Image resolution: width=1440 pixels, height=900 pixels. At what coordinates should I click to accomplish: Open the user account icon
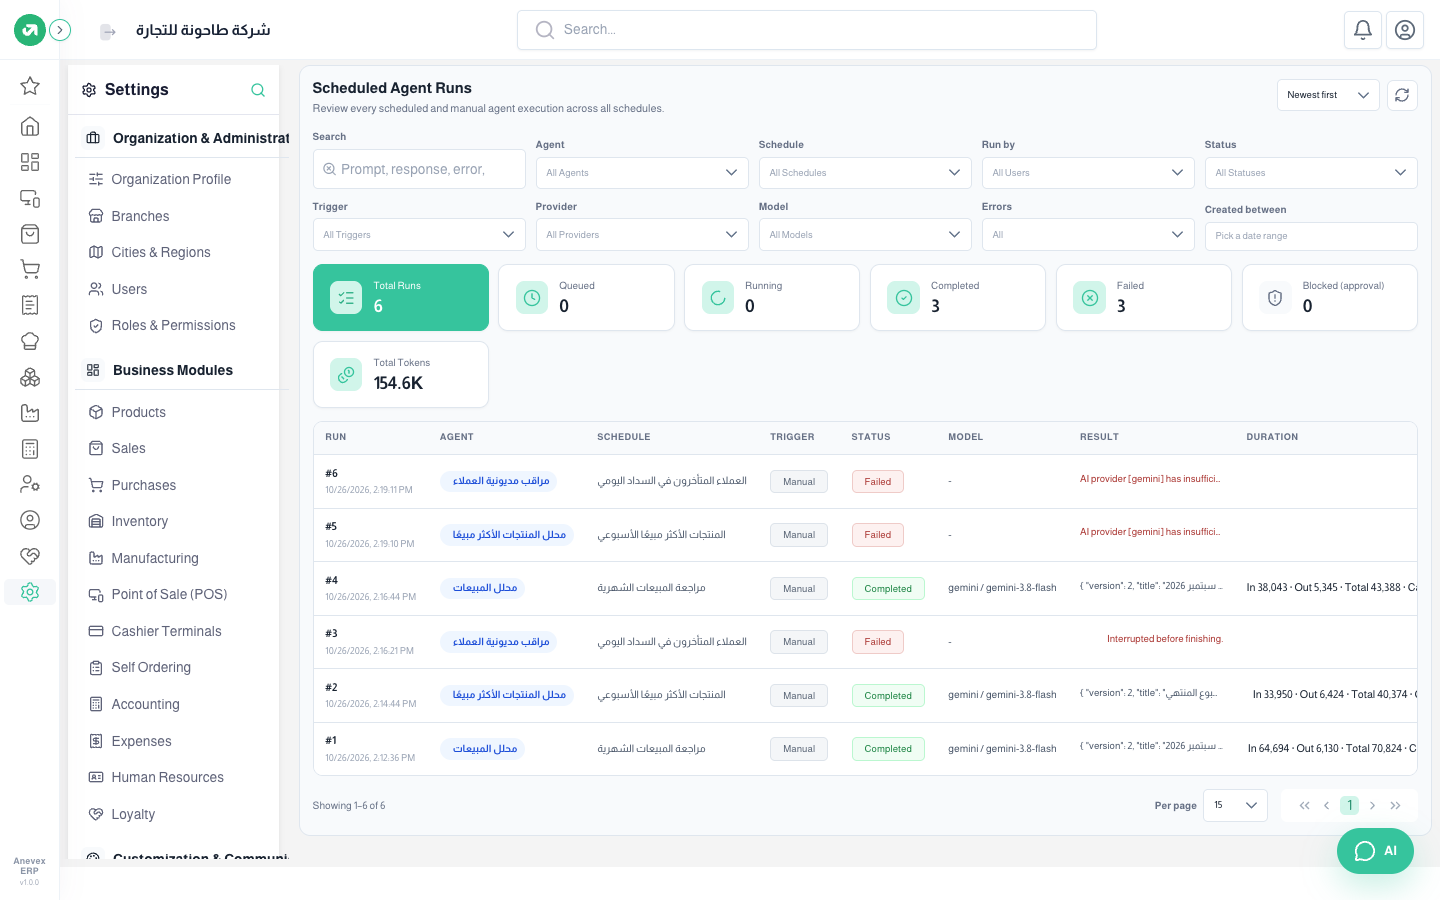[1405, 30]
